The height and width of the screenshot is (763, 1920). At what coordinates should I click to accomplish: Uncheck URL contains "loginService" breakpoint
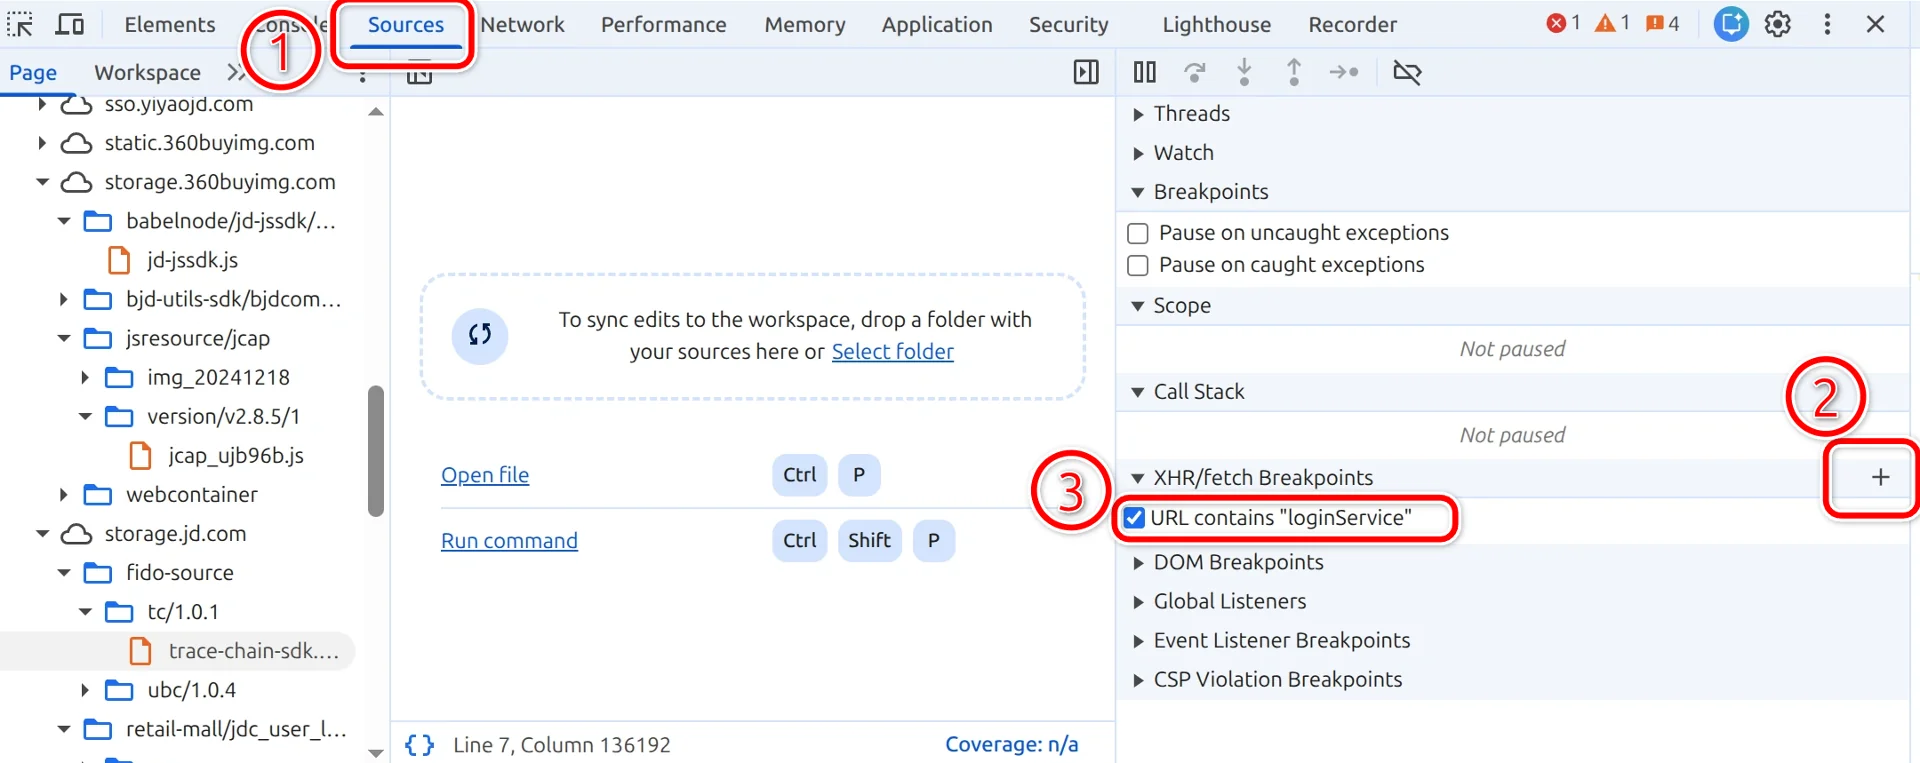1134,518
